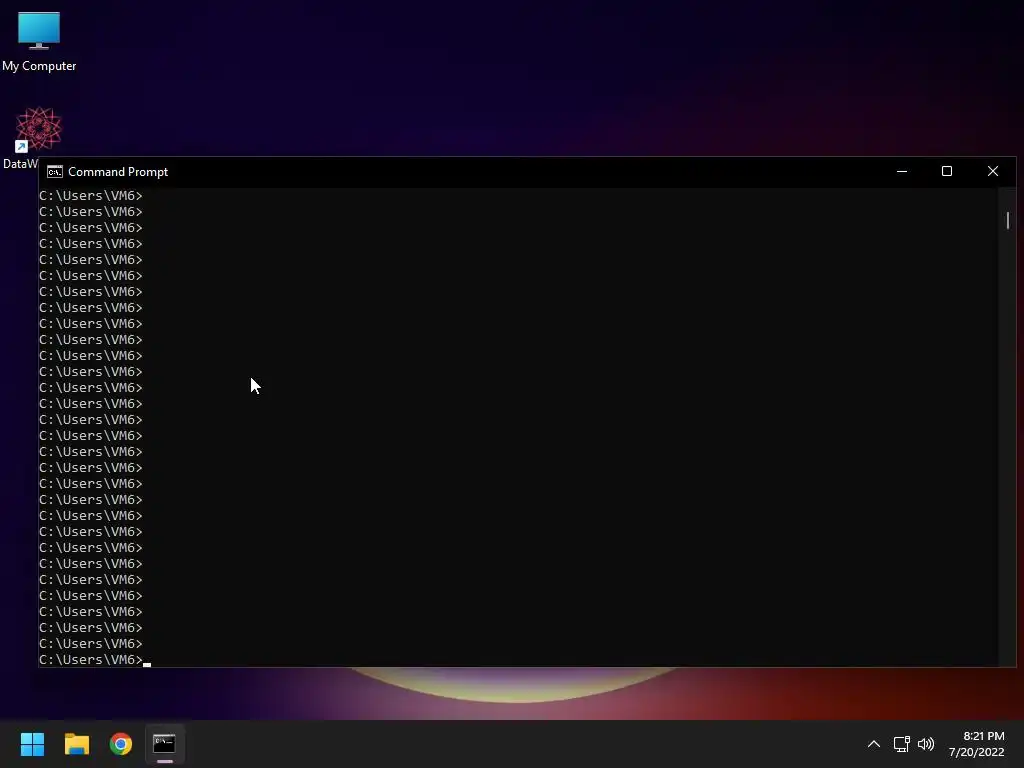Screen dimensions: 1024x768
Task: Show hidden system tray icons
Action: click(873, 744)
